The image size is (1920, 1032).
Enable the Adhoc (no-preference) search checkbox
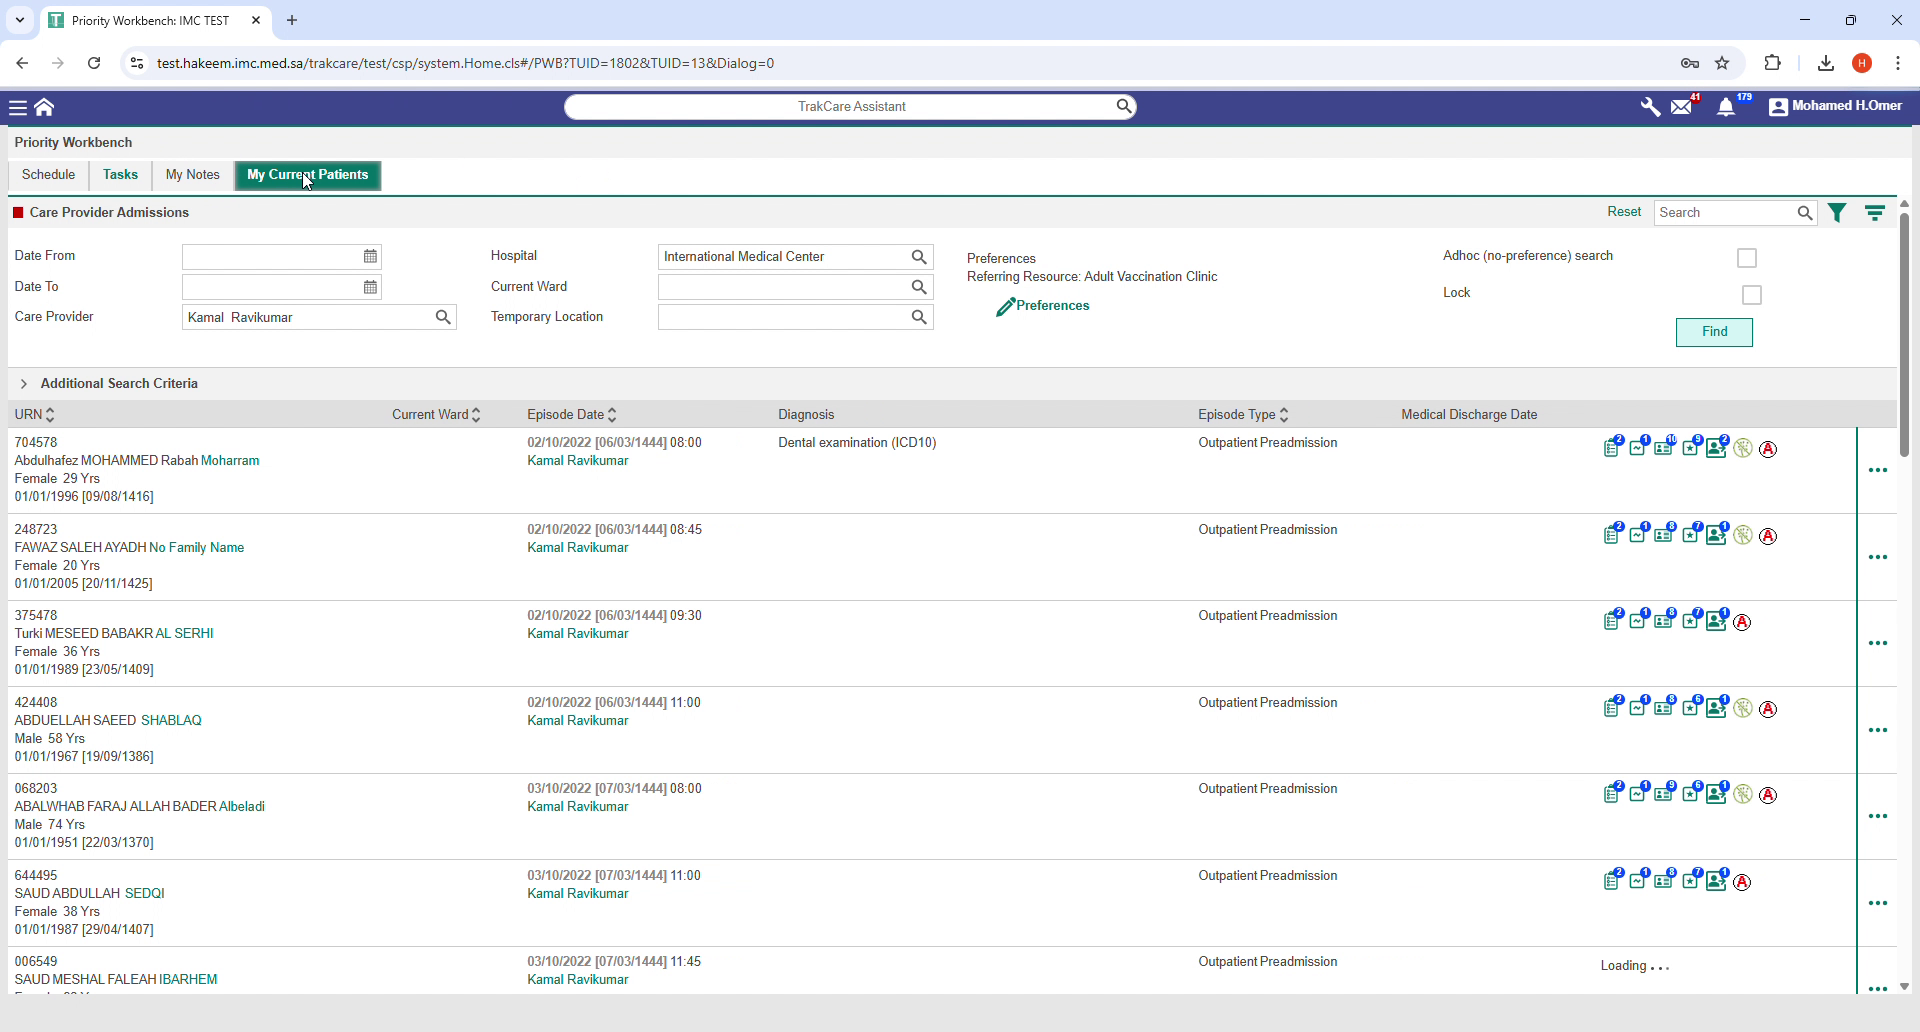click(x=1747, y=257)
